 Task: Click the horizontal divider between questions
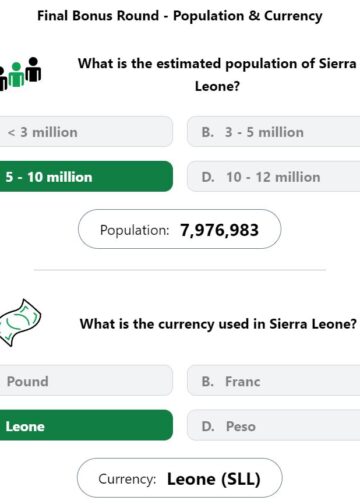(180, 270)
